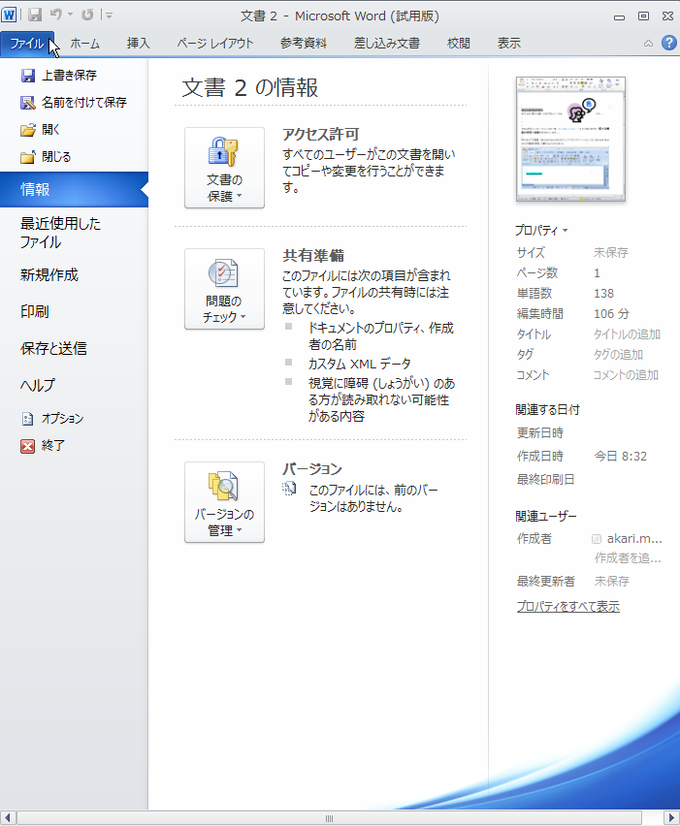Switch to the 参考資料 tab
This screenshot has width=680, height=826.
303,44
